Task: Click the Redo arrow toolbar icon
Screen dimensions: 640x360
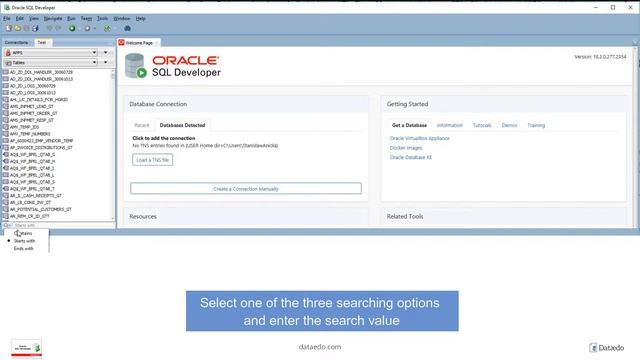Action: point(58,28)
